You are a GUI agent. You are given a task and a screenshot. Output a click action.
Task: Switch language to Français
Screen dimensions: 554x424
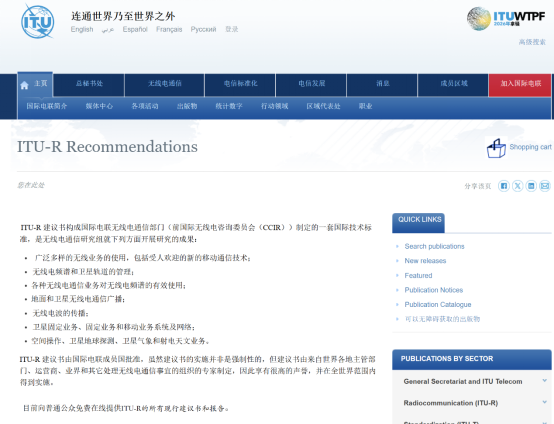point(169,29)
